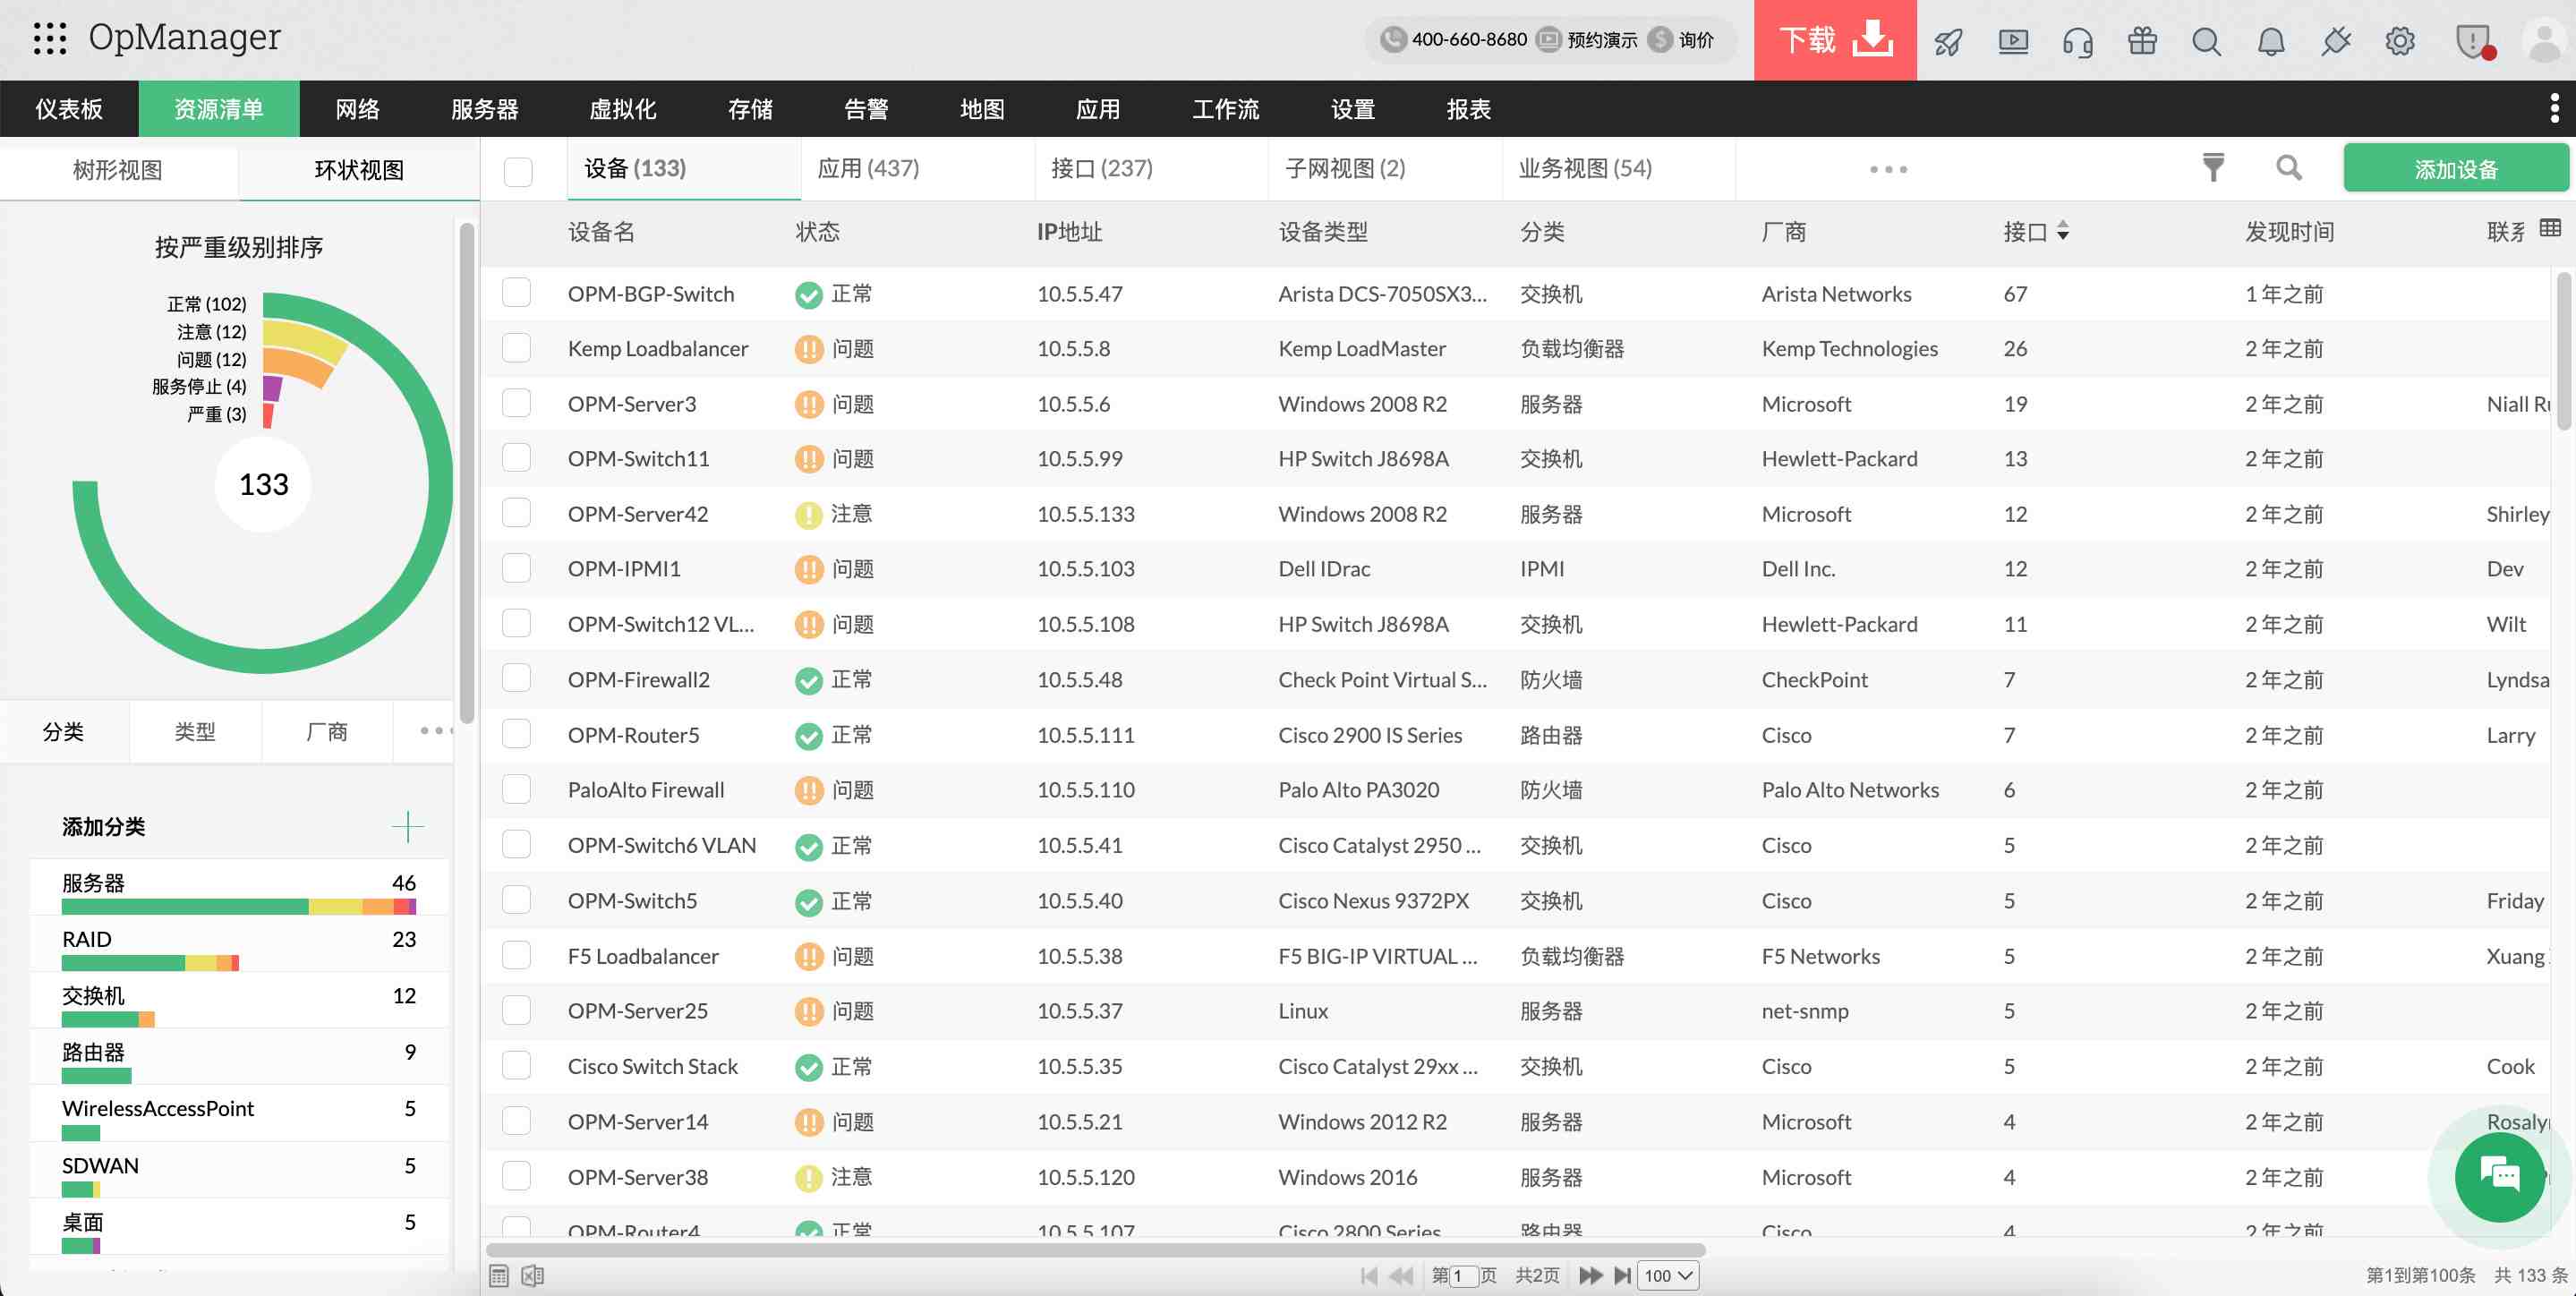Sort by the 接口 column arrow
This screenshot has width=2576, height=1296.
point(2062,232)
